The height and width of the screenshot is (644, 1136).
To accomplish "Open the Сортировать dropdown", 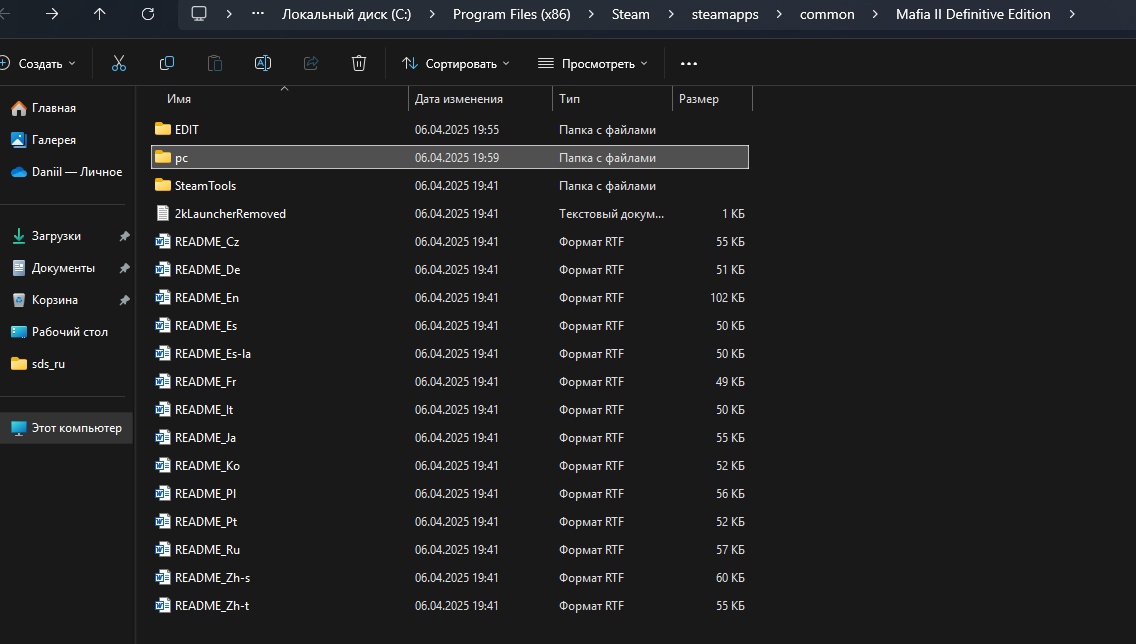I will point(456,64).
